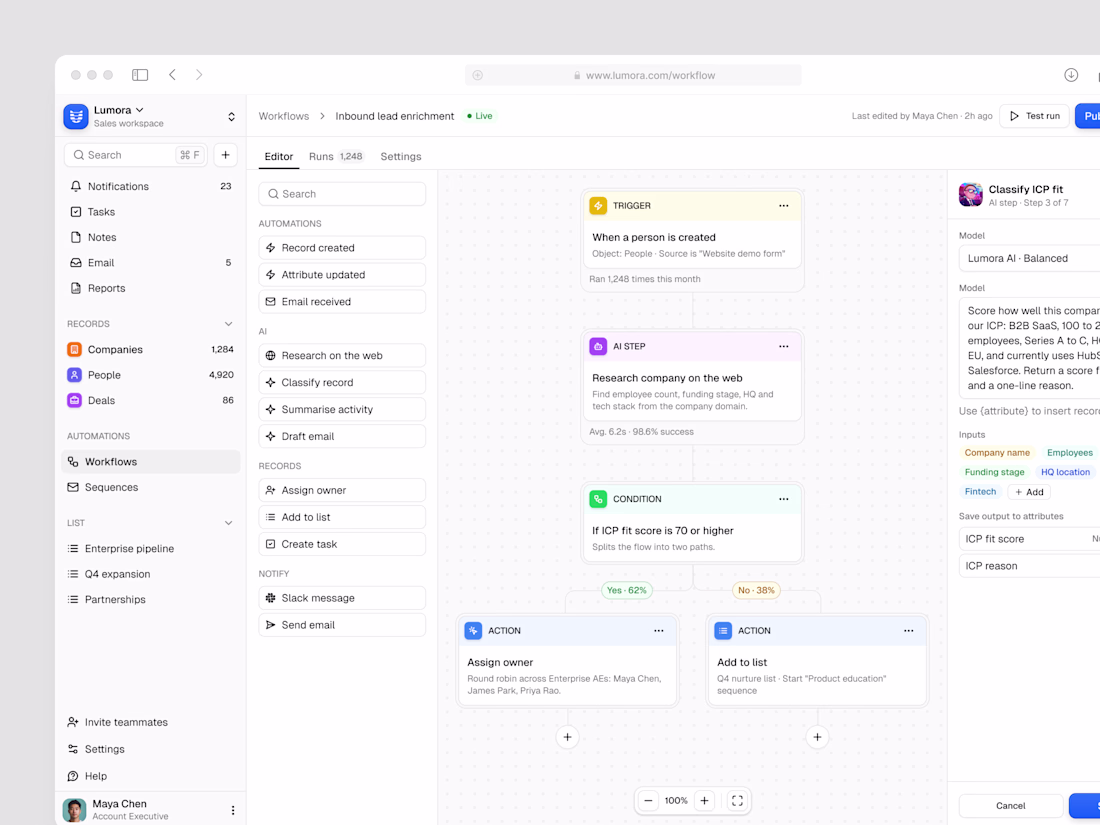Toggle the browser sidebar panel icon
Screen dimensions: 1100x825
pos(140,75)
